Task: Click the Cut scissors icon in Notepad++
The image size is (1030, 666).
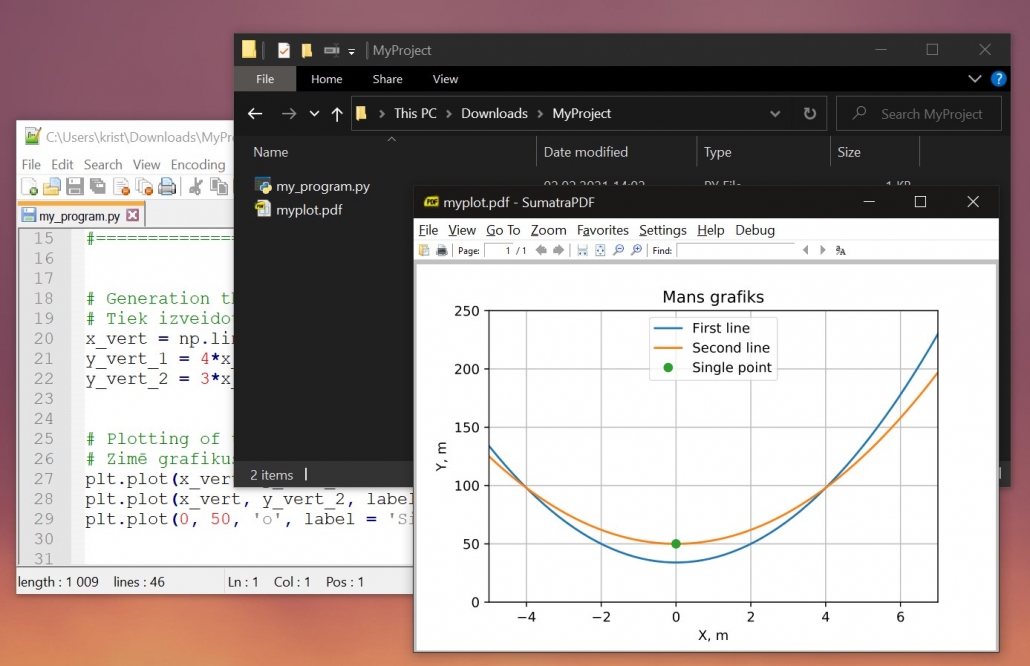Action: click(x=195, y=187)
